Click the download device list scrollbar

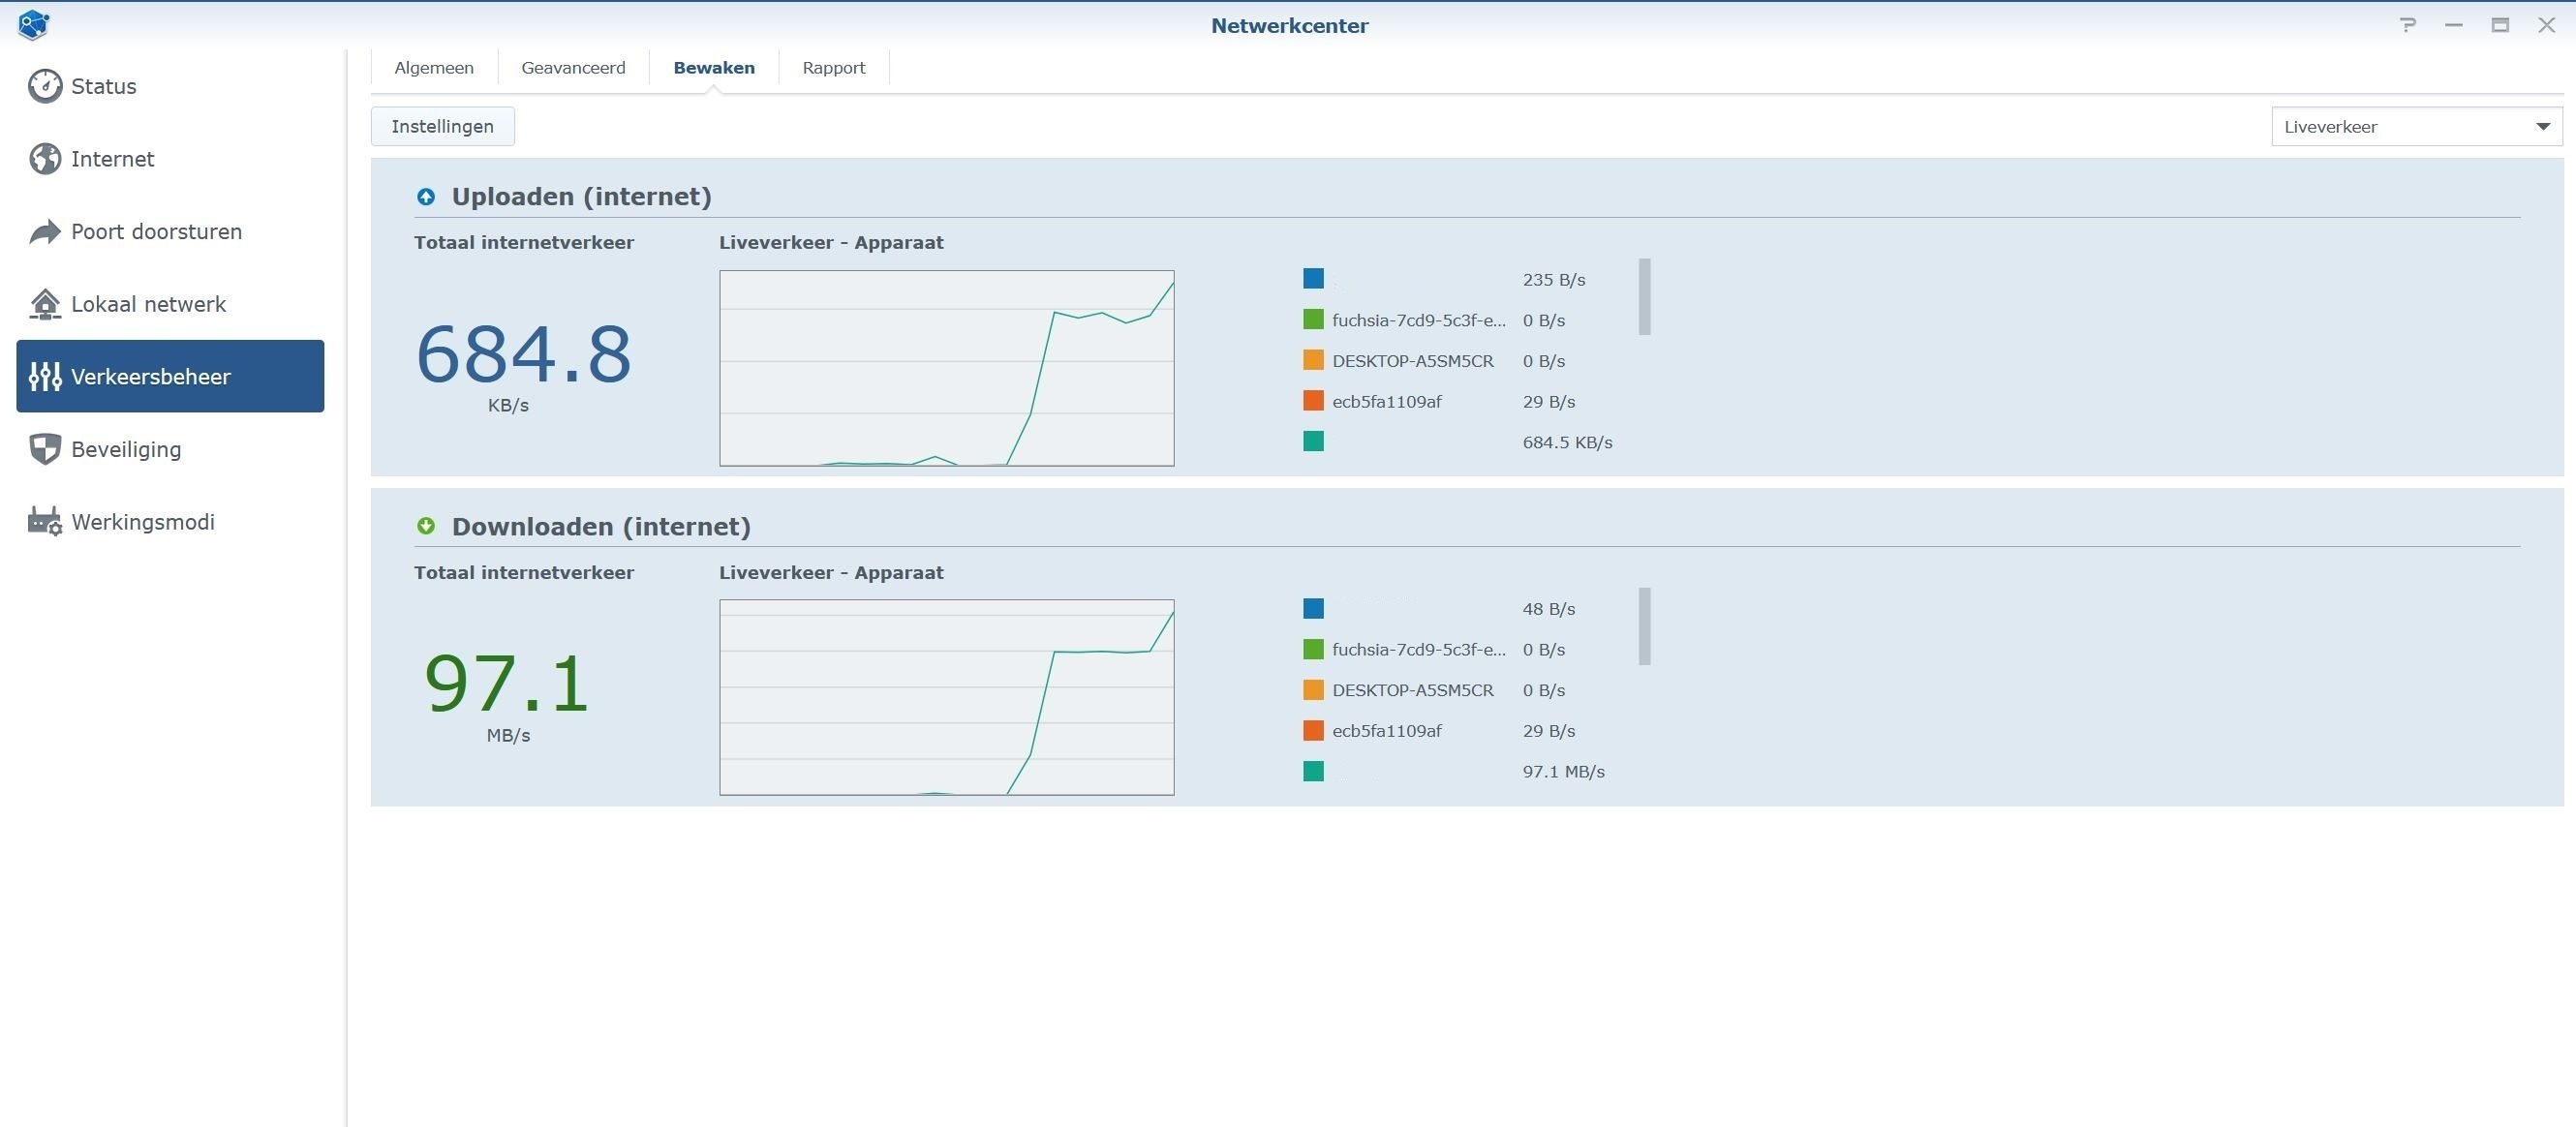[x=1645, y=626]
